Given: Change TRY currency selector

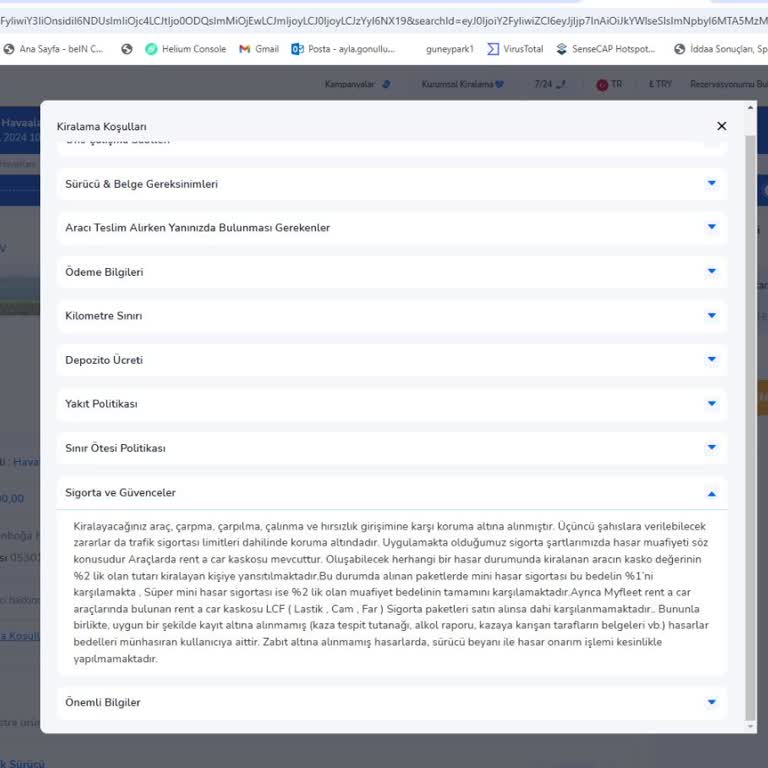Looking at the screenshot, I should (x=659, y=84).
